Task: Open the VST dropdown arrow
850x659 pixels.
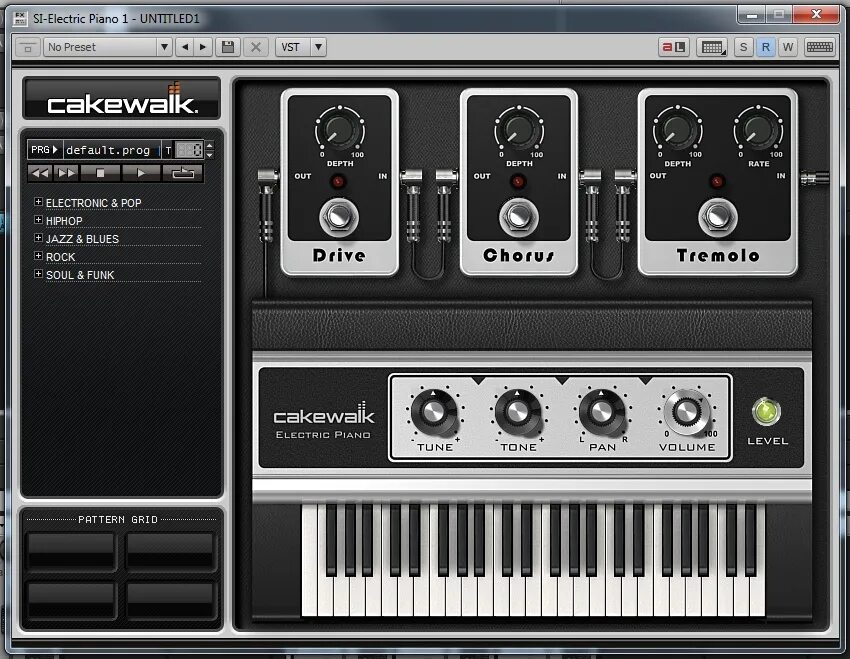Action: pyautogui.click(x=319, y=47)
